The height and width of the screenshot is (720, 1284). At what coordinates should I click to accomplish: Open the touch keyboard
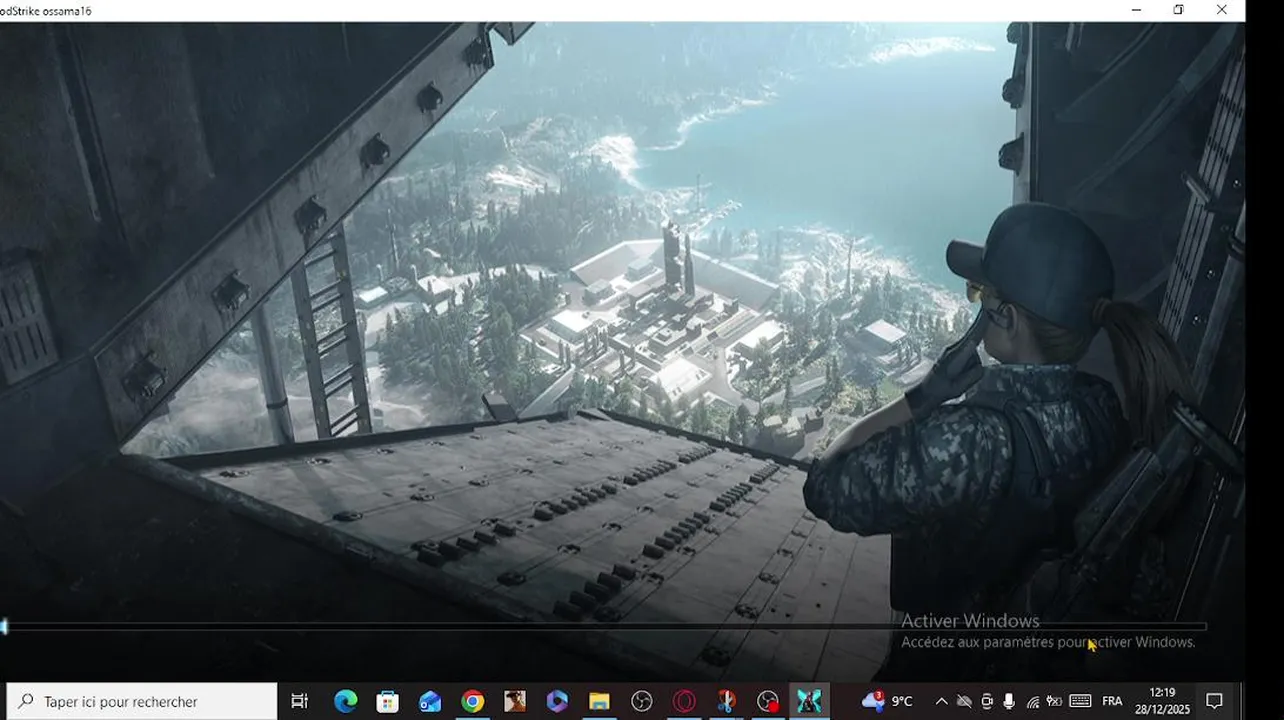(1080, 702)
